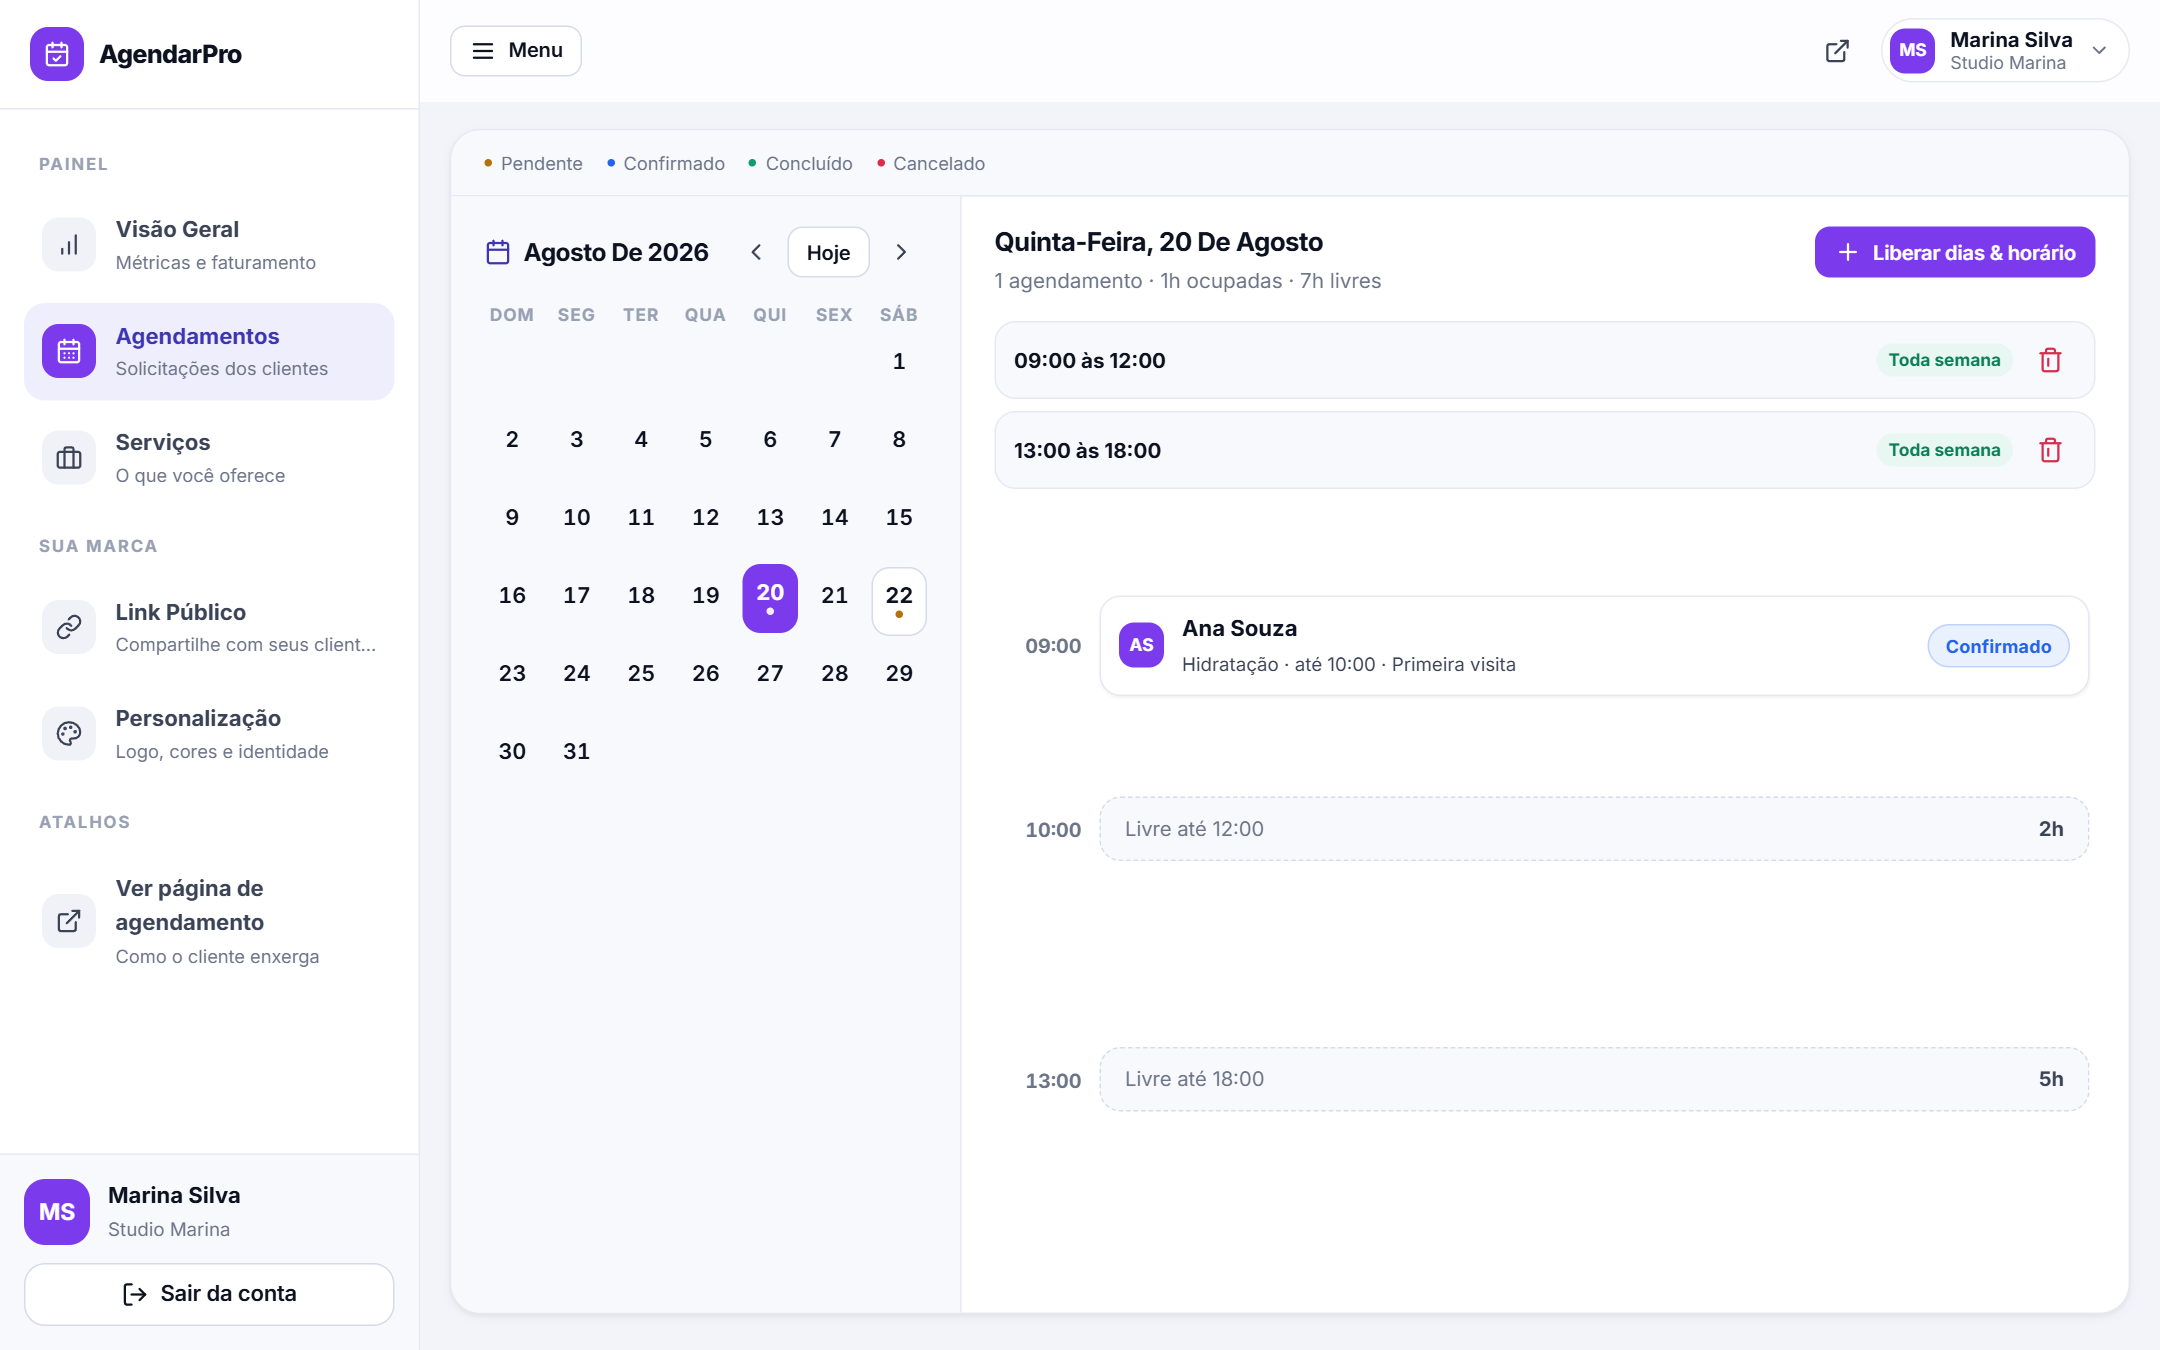Delete the 09:00 às 12:00 time slot
The width and height of the screenshot is (2160, 1350).
[x=2050, y=360]
